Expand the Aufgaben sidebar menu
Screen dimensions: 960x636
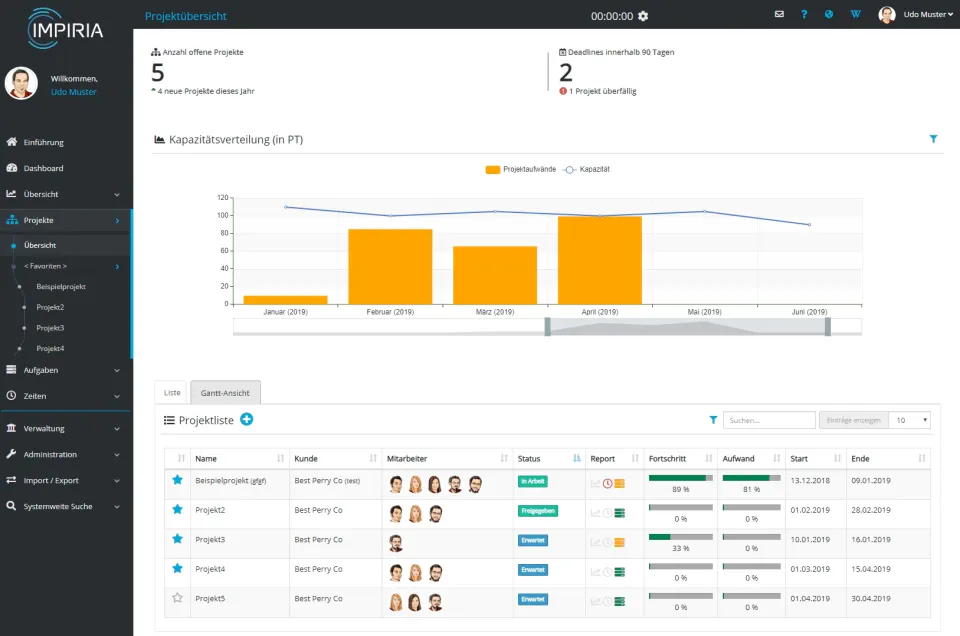66,370
